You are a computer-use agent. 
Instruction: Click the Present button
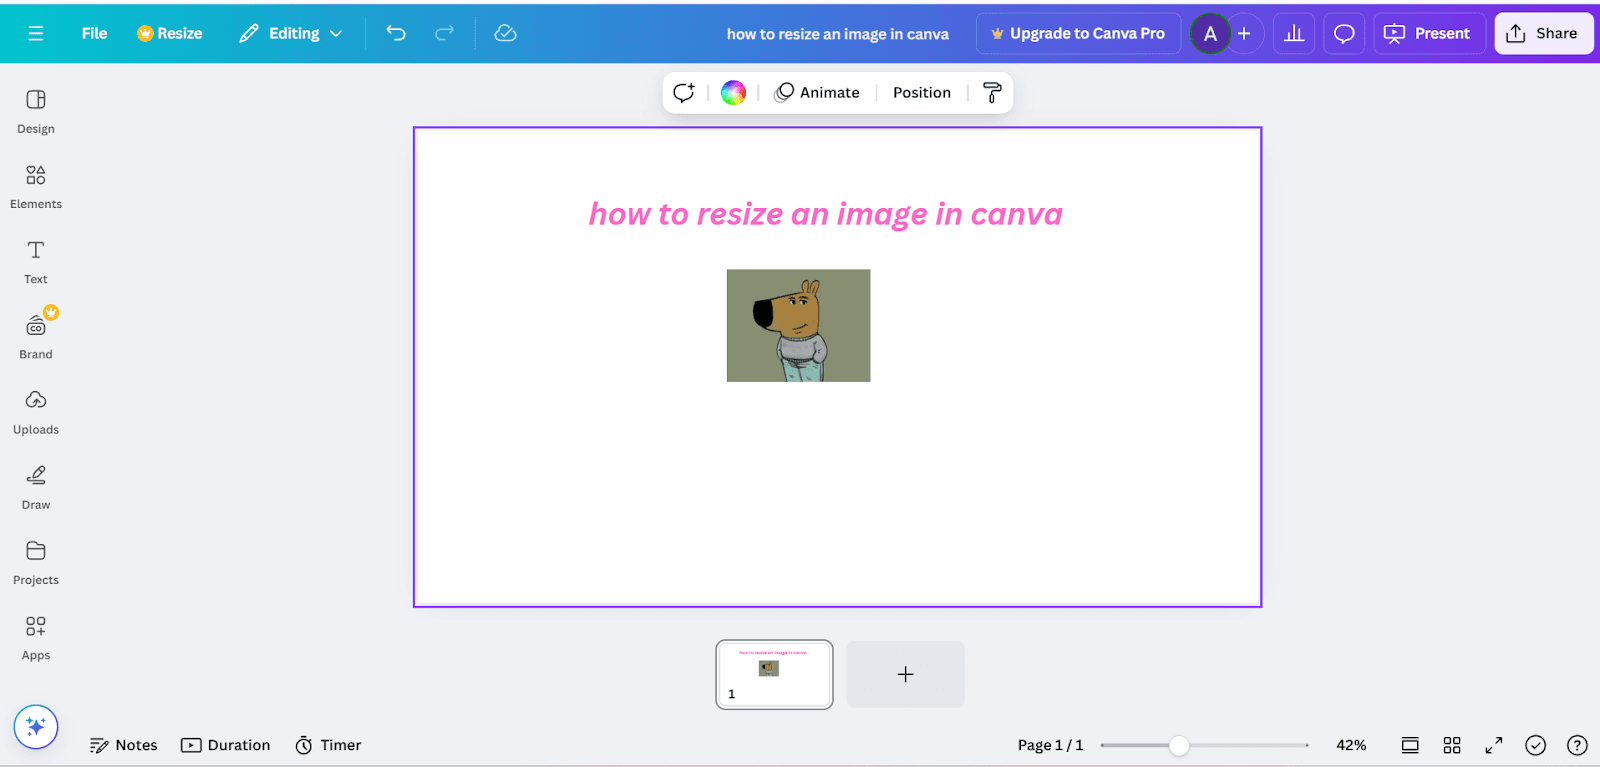coord(1427,34)
